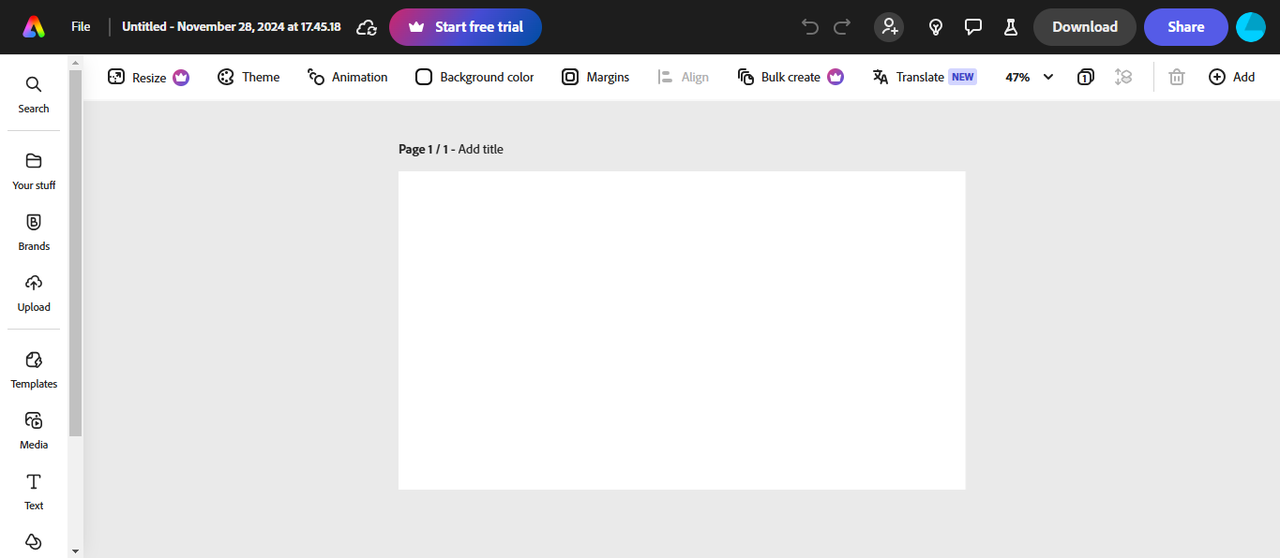Viewport: 1280px width, 558px height.
Task: Click the Adobe Express home logo
Action: 34,27
